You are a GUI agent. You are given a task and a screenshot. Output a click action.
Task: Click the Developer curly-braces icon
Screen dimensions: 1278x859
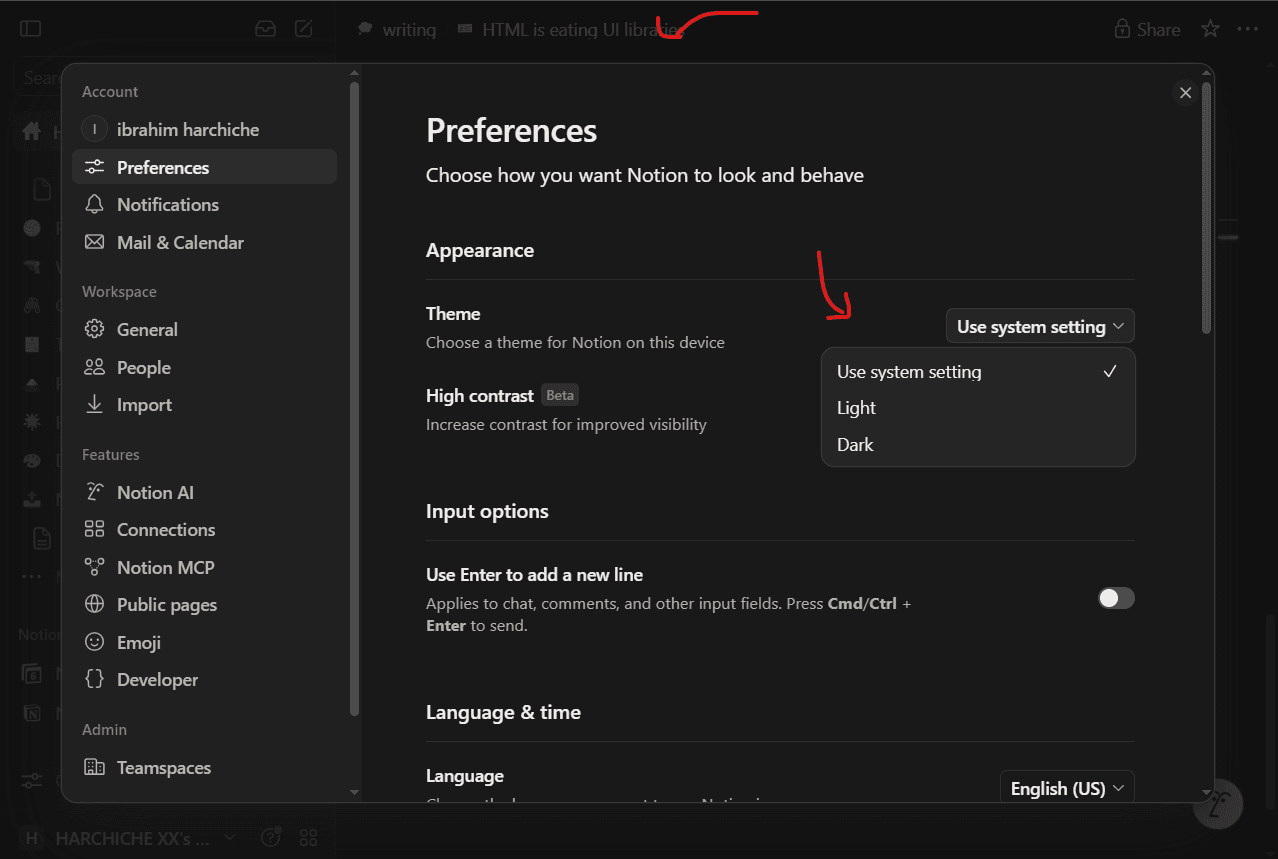tap(94, 679)
